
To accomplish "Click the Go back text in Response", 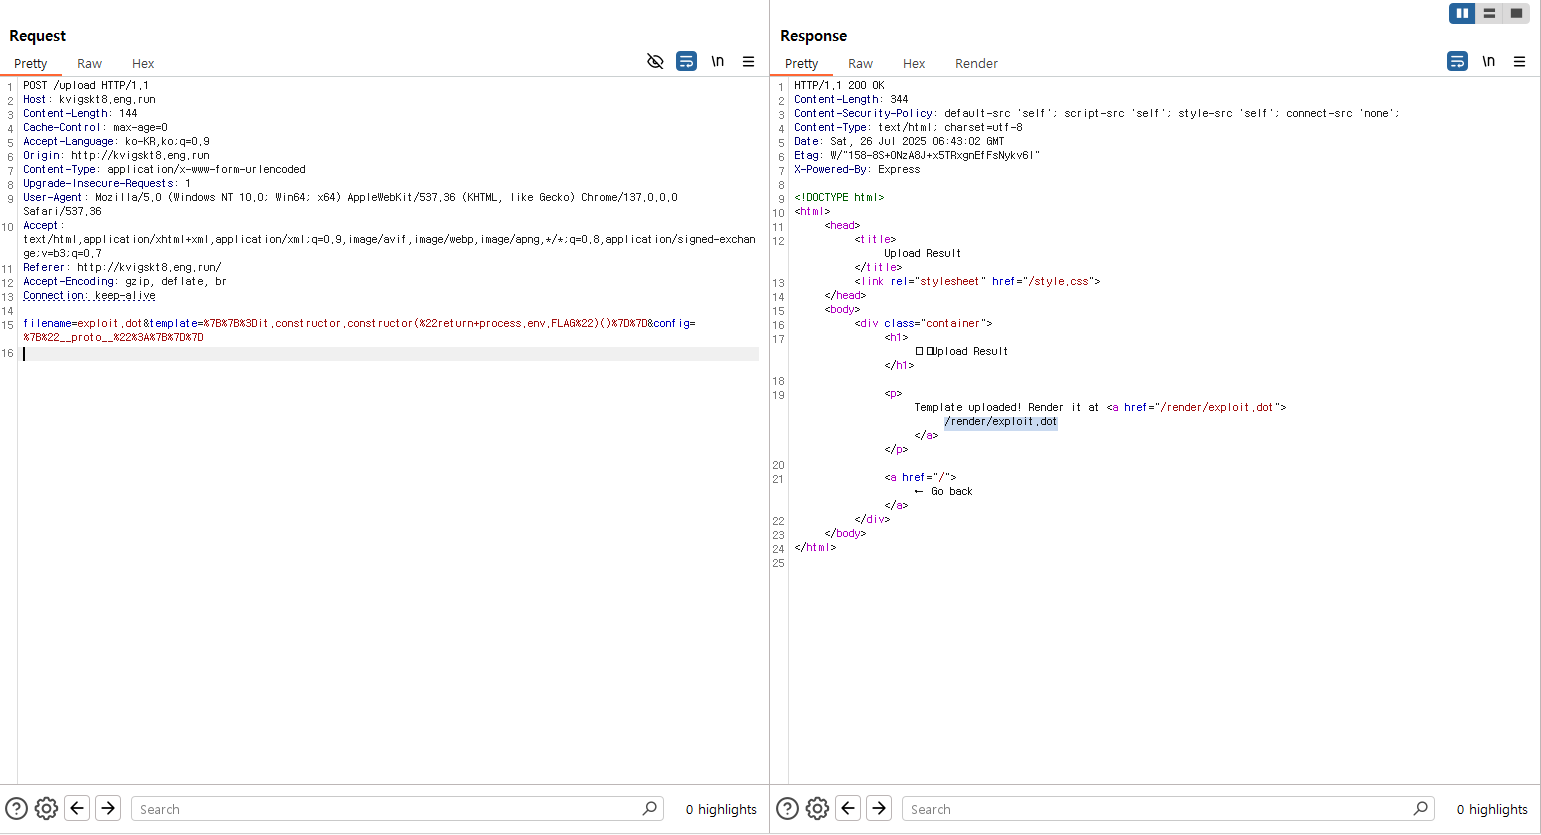I will (951, 491).
